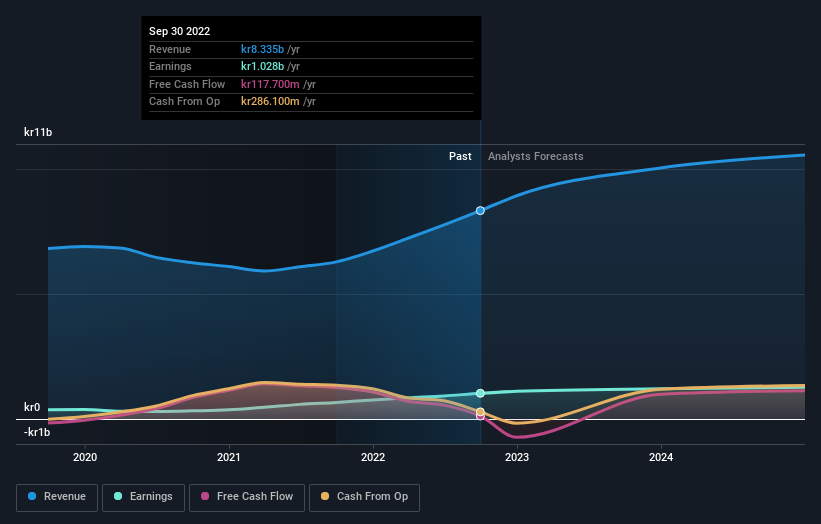Screen dimensions: 821x524
Task: Select the 2023 x-axis label
Action: click(x=517, y=457)
